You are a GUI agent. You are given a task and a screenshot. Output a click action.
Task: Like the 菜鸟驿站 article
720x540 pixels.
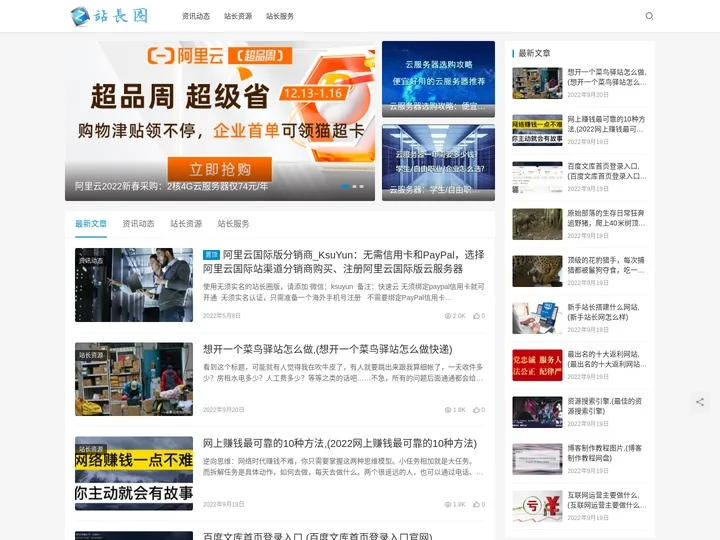477,410
